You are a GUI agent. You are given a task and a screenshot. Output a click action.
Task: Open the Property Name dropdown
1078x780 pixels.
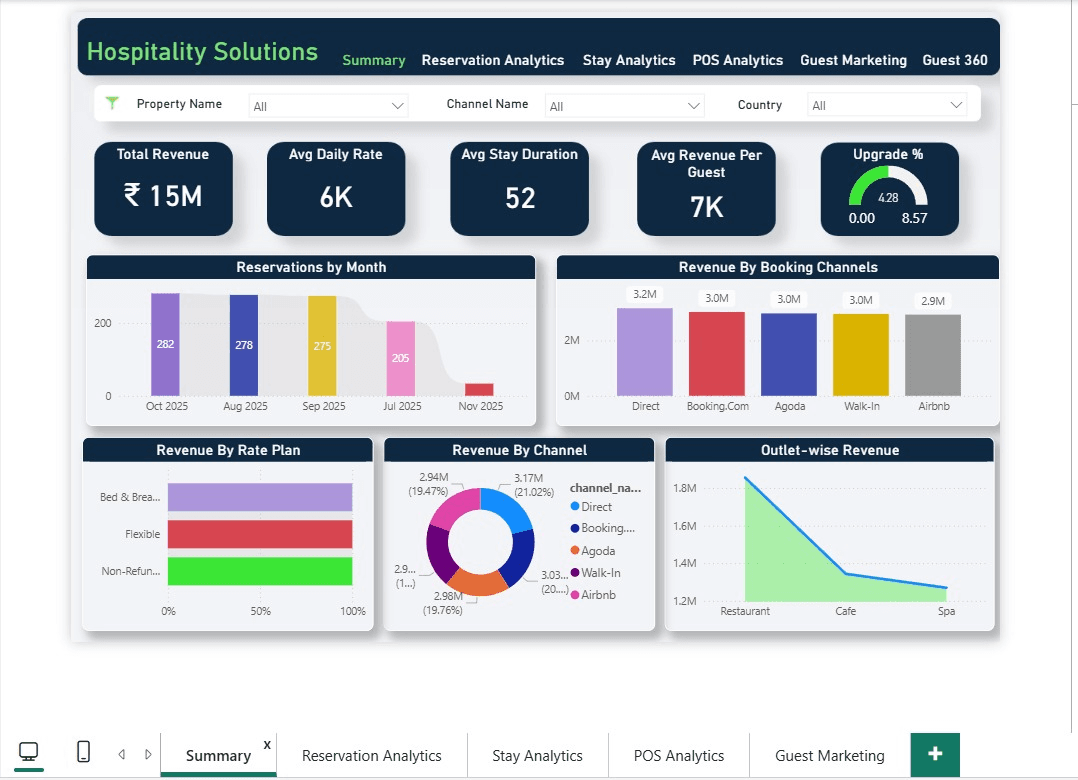click(x=328, y=105)
